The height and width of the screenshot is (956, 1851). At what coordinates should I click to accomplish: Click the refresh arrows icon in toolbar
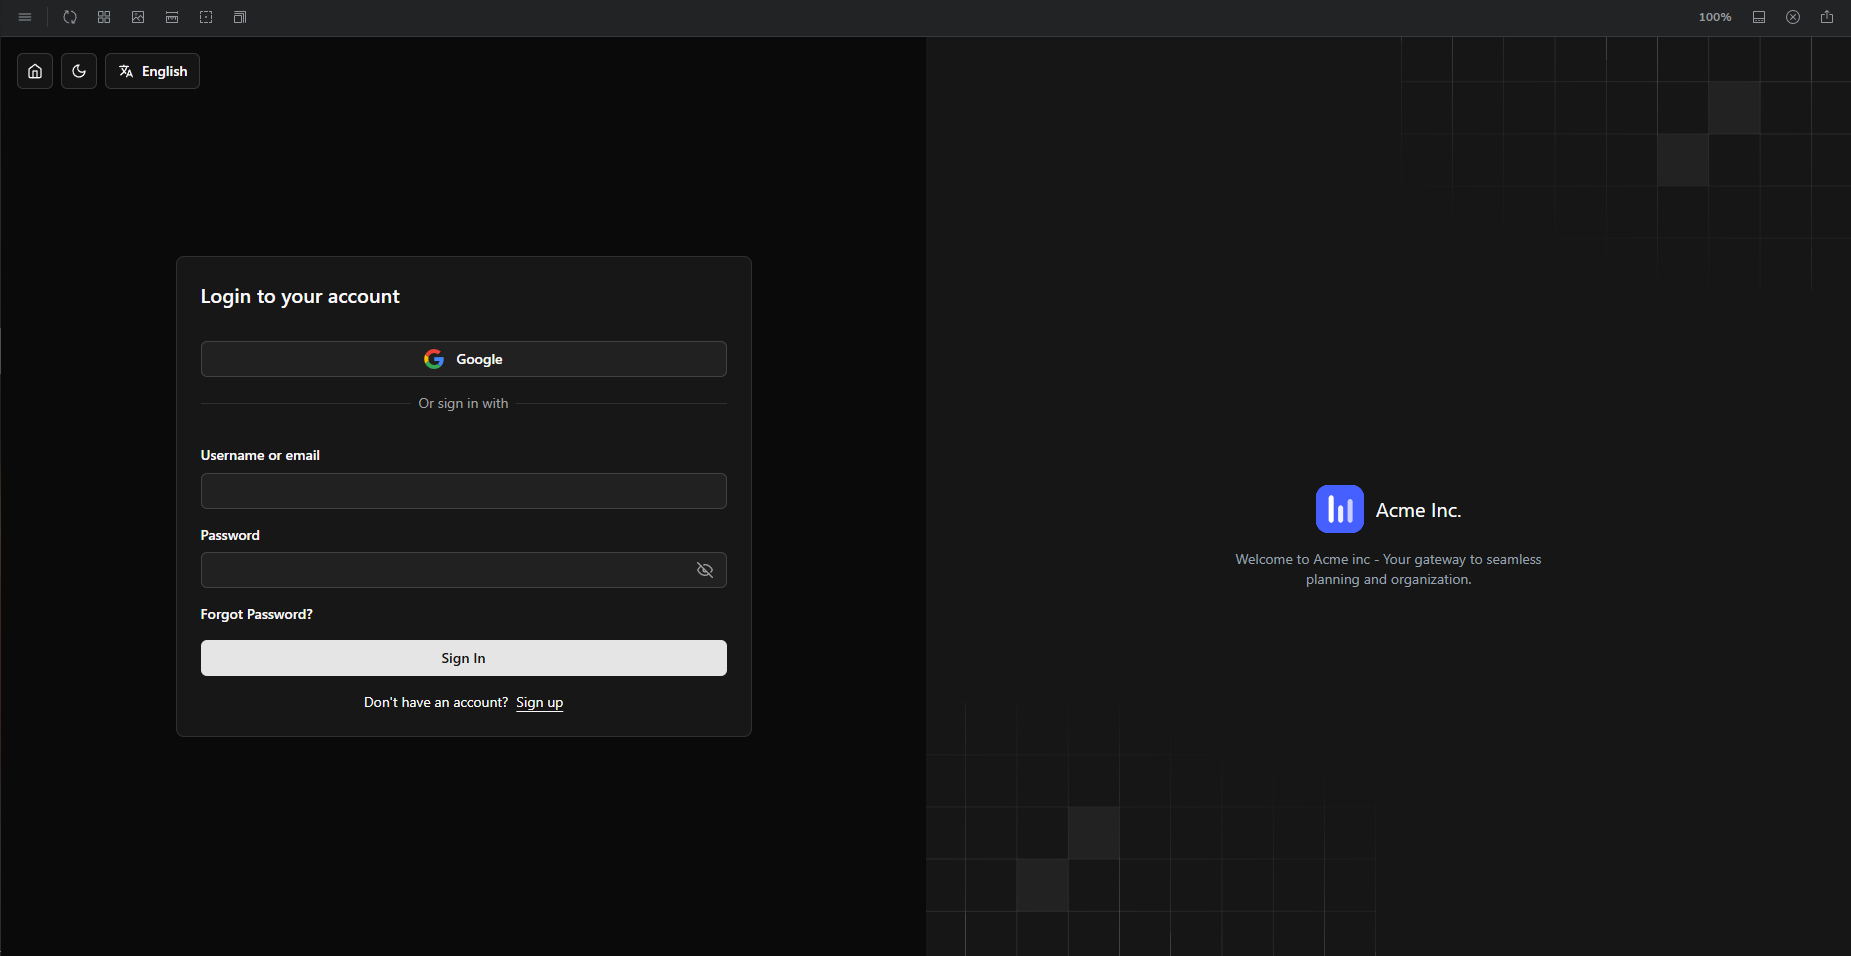point(70,17)
